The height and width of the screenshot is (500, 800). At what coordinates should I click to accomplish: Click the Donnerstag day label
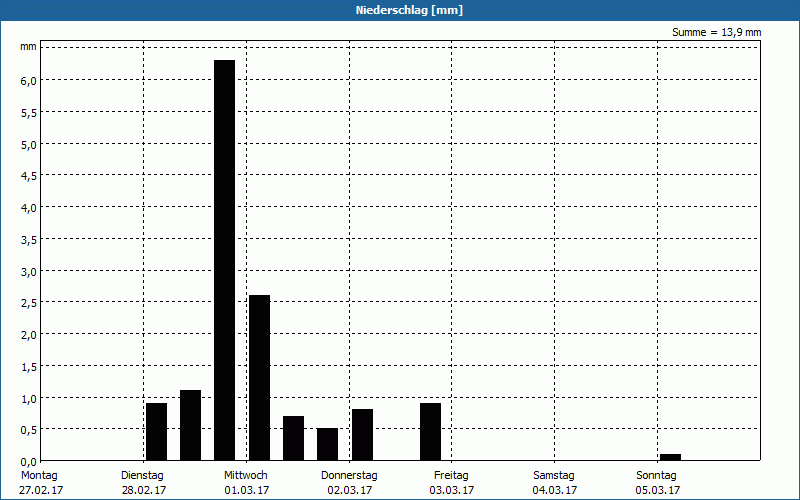pyautogui.click(x=349, y=476)
